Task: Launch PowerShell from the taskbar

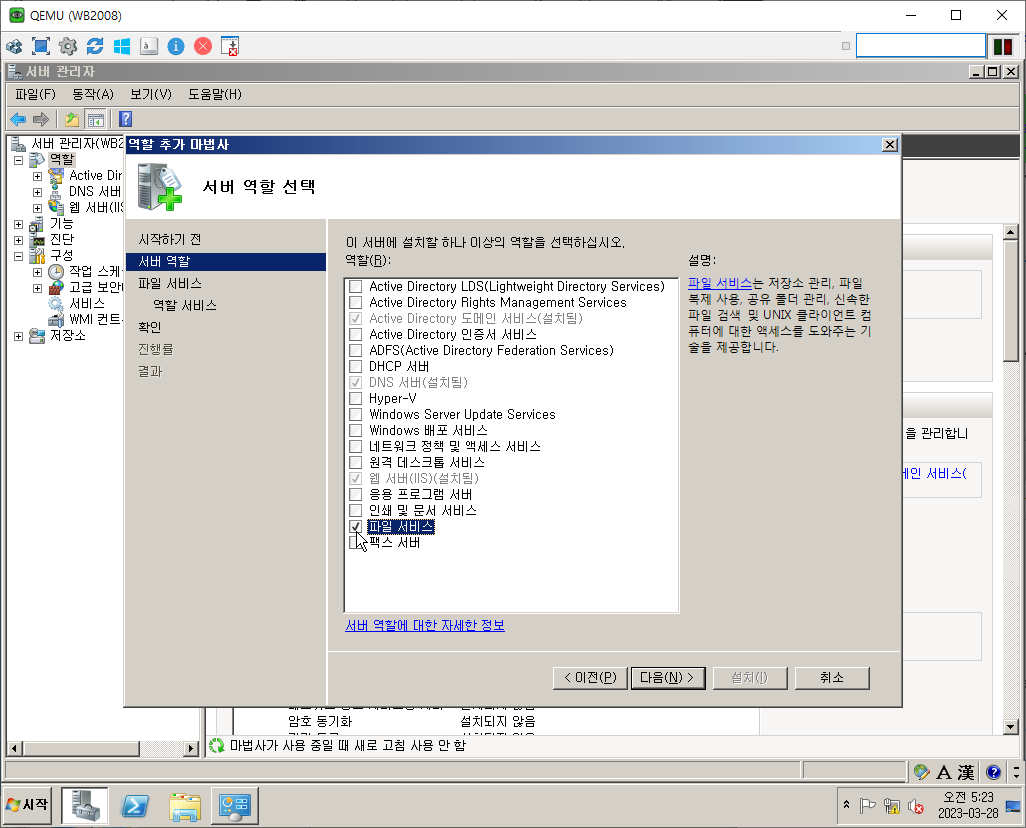Action: (x=135, y=806)
